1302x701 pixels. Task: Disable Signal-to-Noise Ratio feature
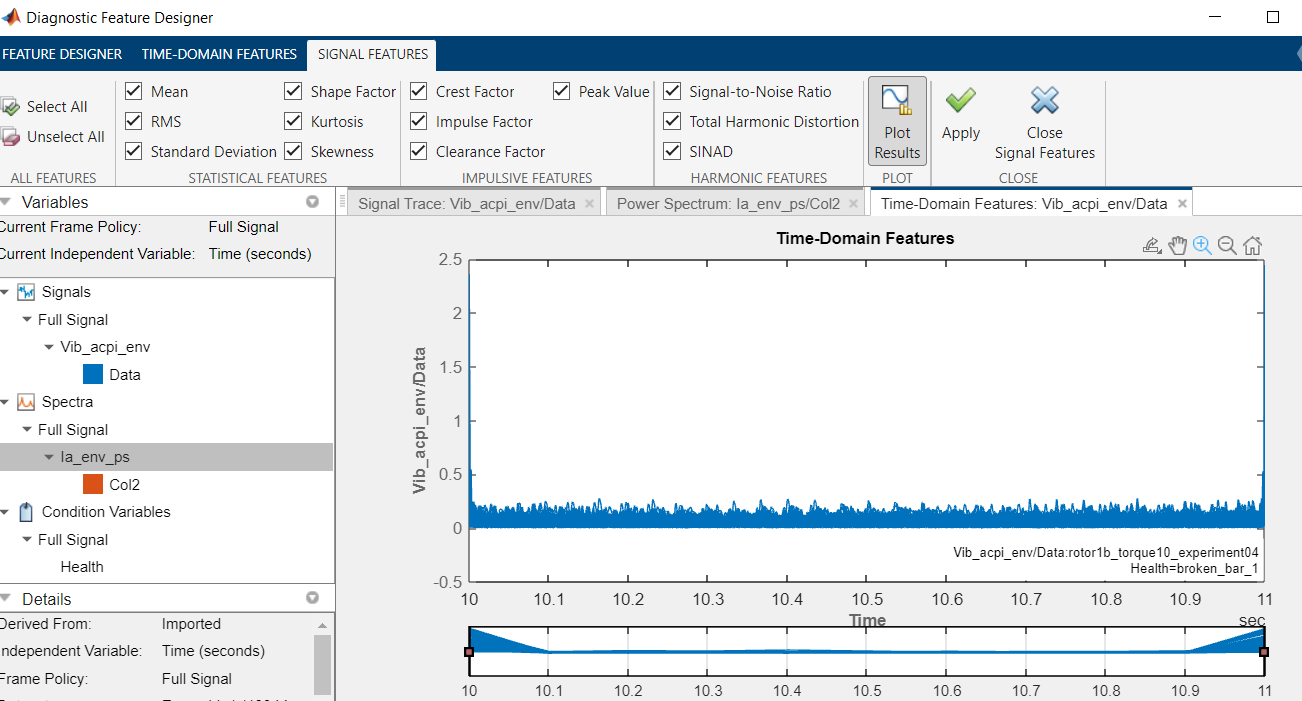pos(672,91)
